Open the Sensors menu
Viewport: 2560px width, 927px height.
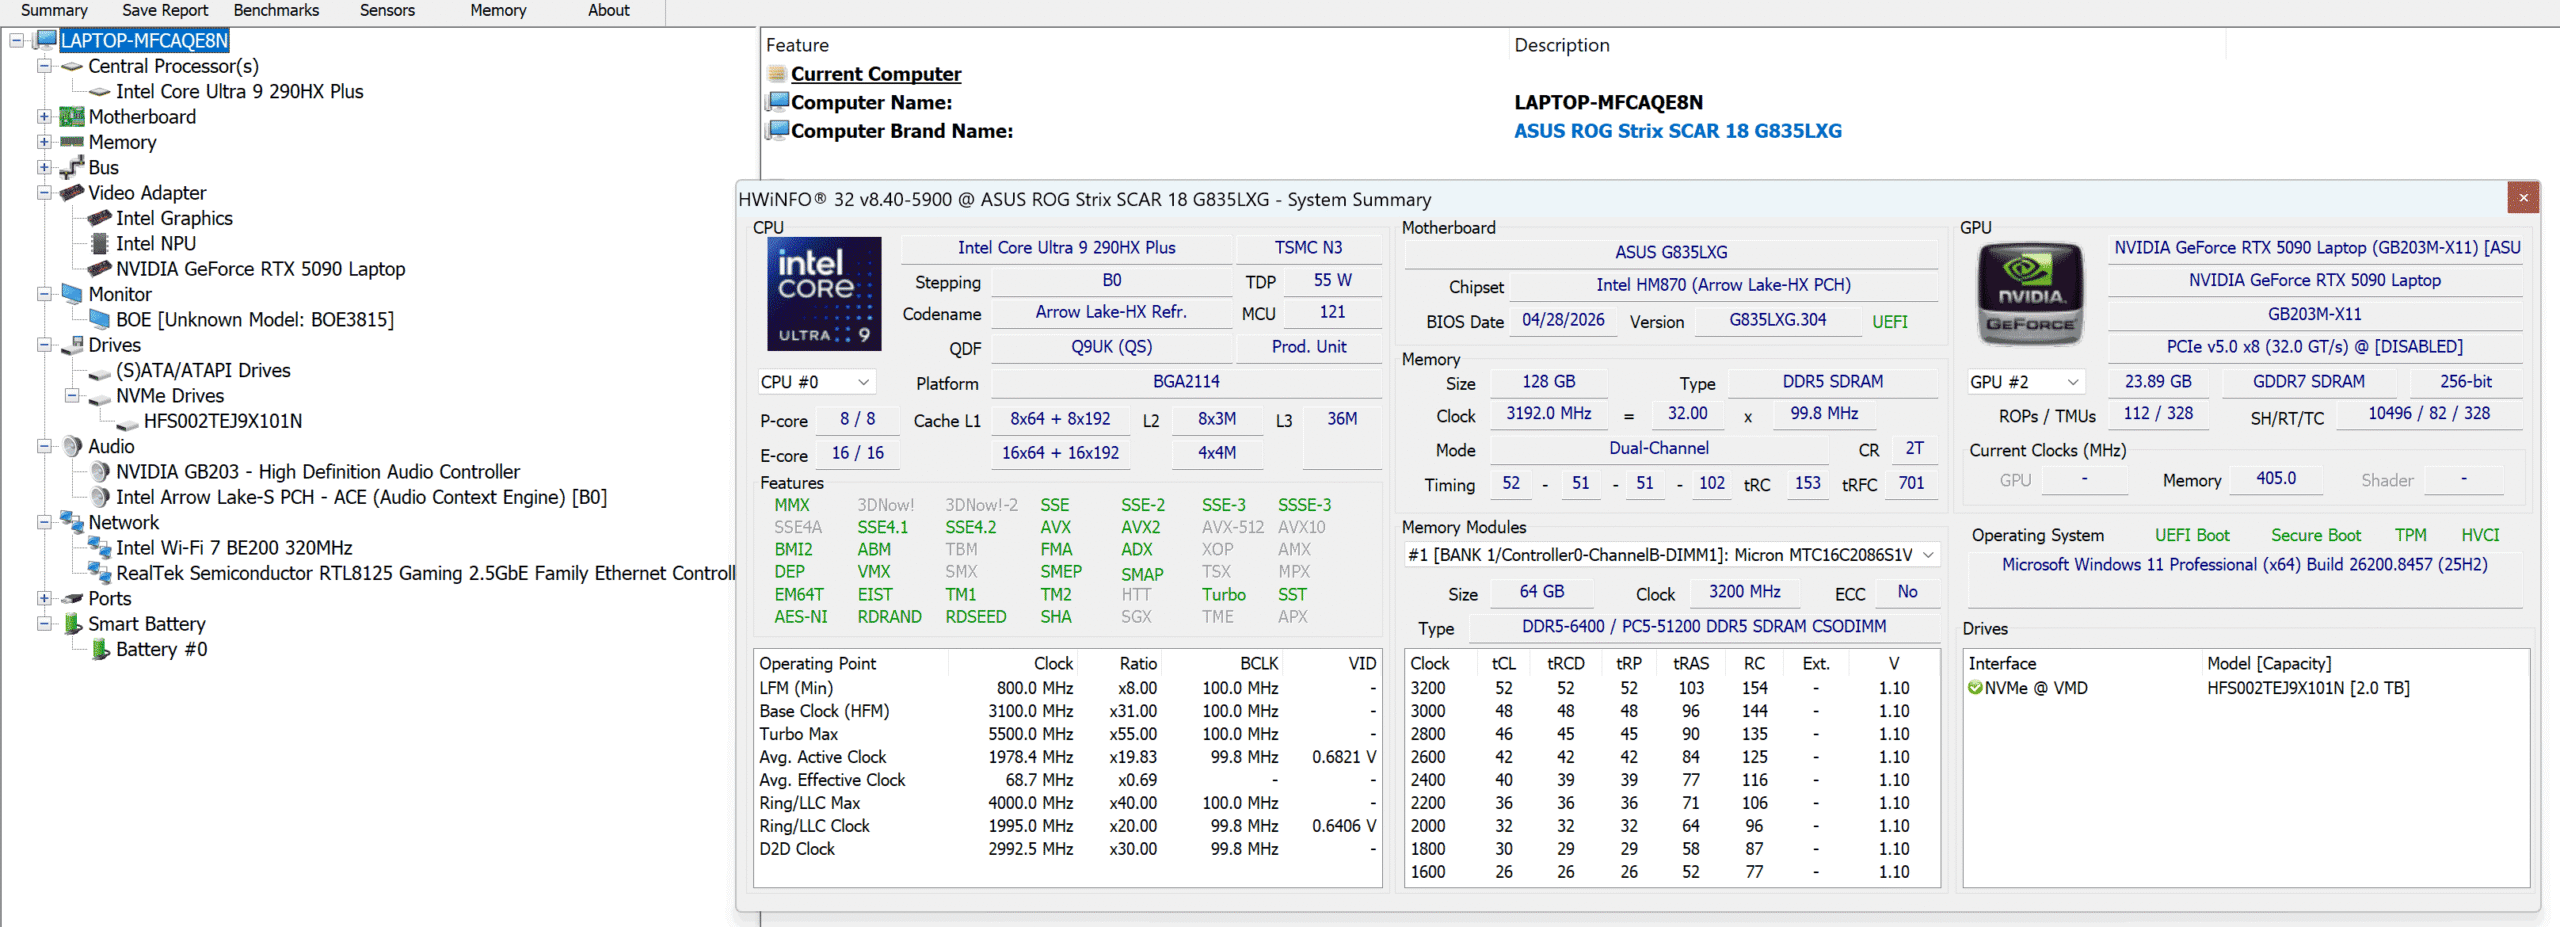click(387, 11)
